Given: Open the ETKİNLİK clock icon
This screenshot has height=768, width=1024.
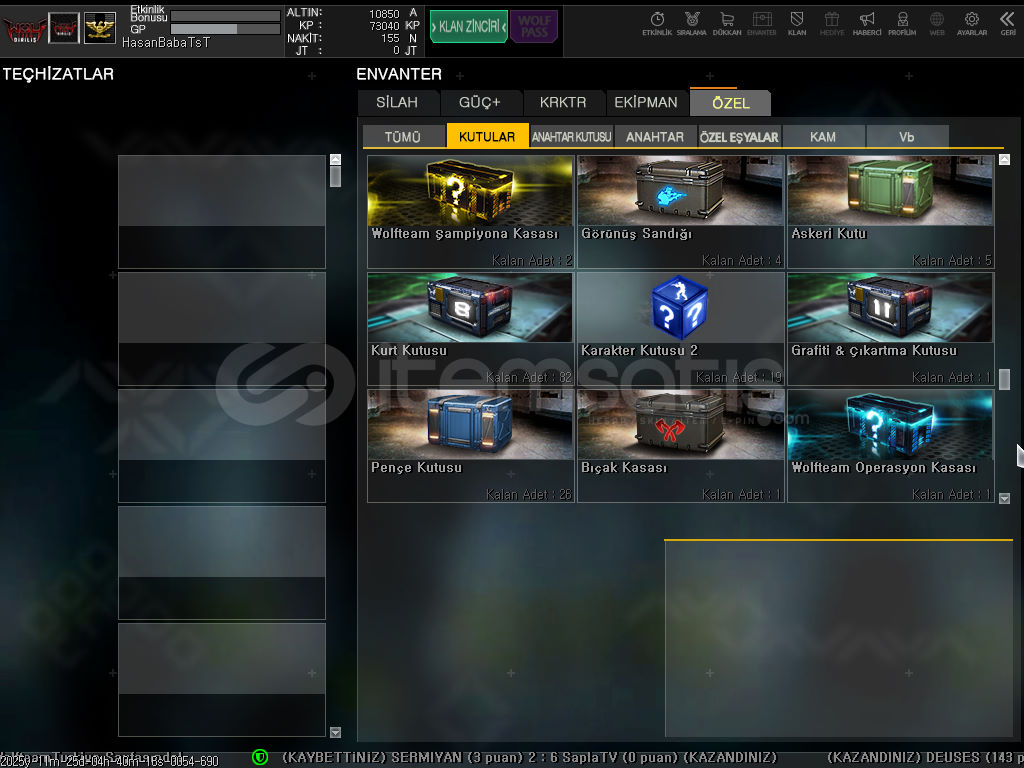Looking at the screenshot, I should click(657, 24).
